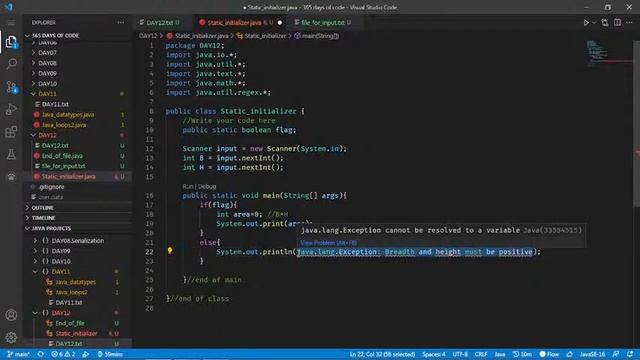Select End_of_file class in Java Projects
640x360 pixels.
click(x=70, y=323)
